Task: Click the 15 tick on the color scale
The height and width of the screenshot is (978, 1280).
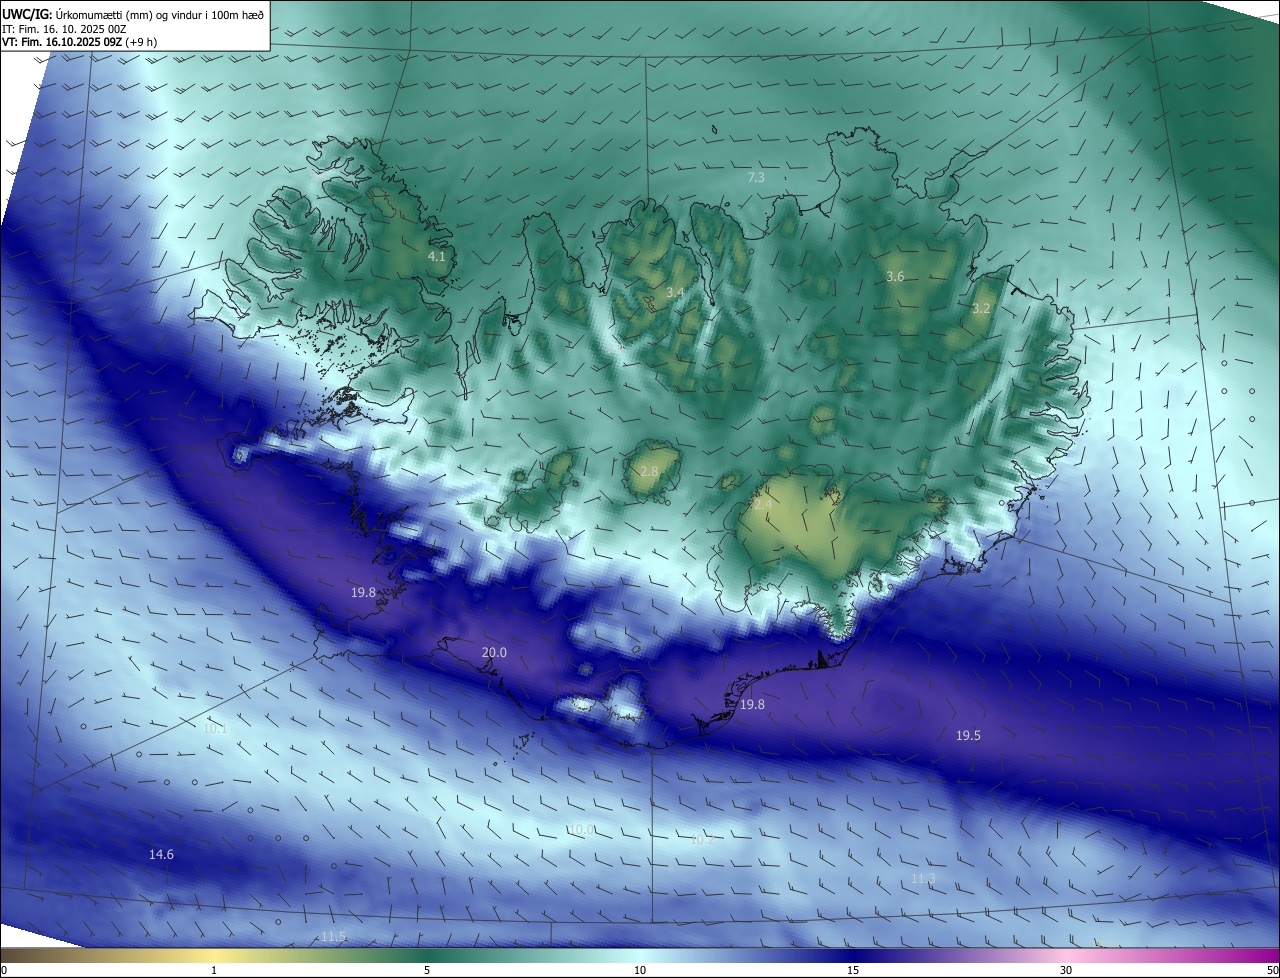Action: tap(853, 970)
